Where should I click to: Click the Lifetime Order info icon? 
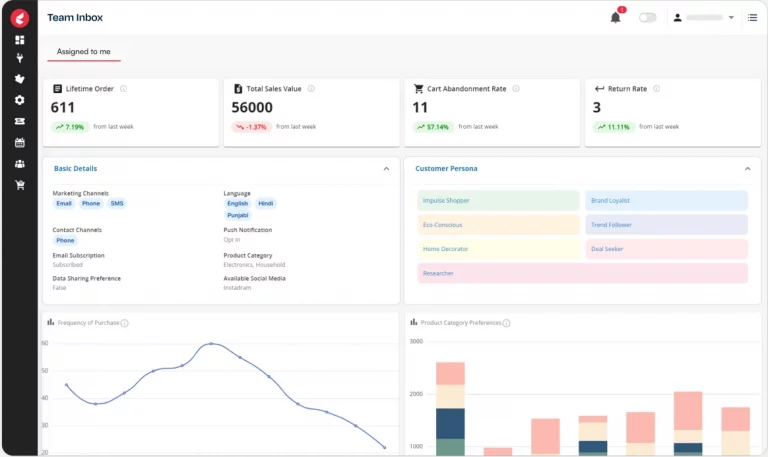pyautogui.click(x=123, y=89)
